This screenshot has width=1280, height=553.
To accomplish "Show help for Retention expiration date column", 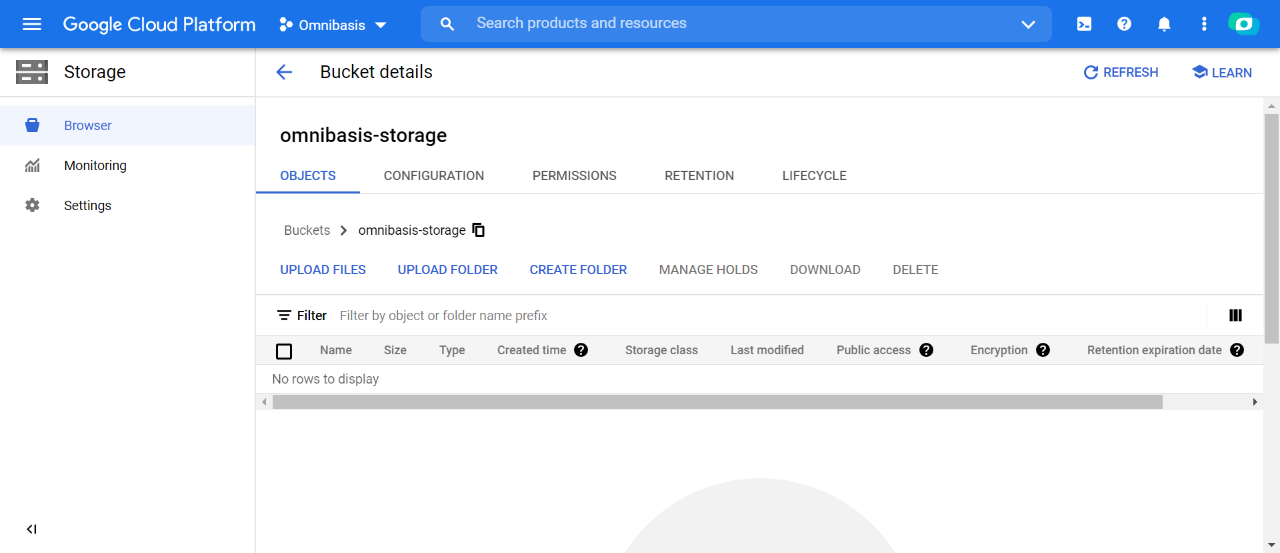I will [x=1237, y=350].
